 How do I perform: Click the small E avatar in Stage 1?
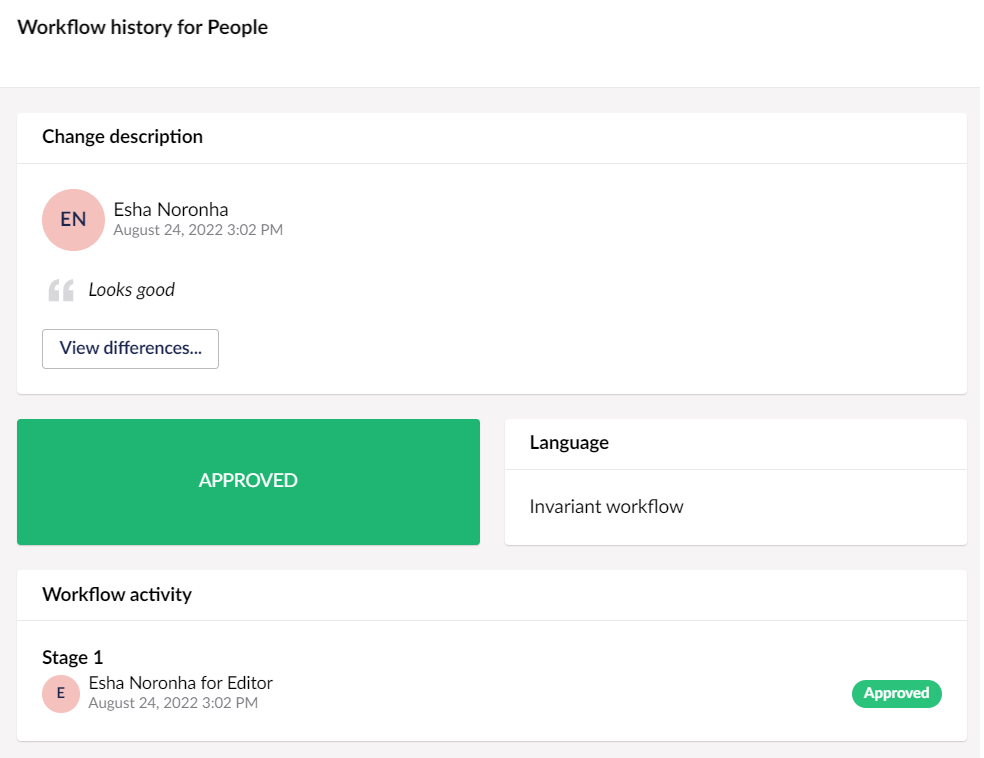coord(61,693)
